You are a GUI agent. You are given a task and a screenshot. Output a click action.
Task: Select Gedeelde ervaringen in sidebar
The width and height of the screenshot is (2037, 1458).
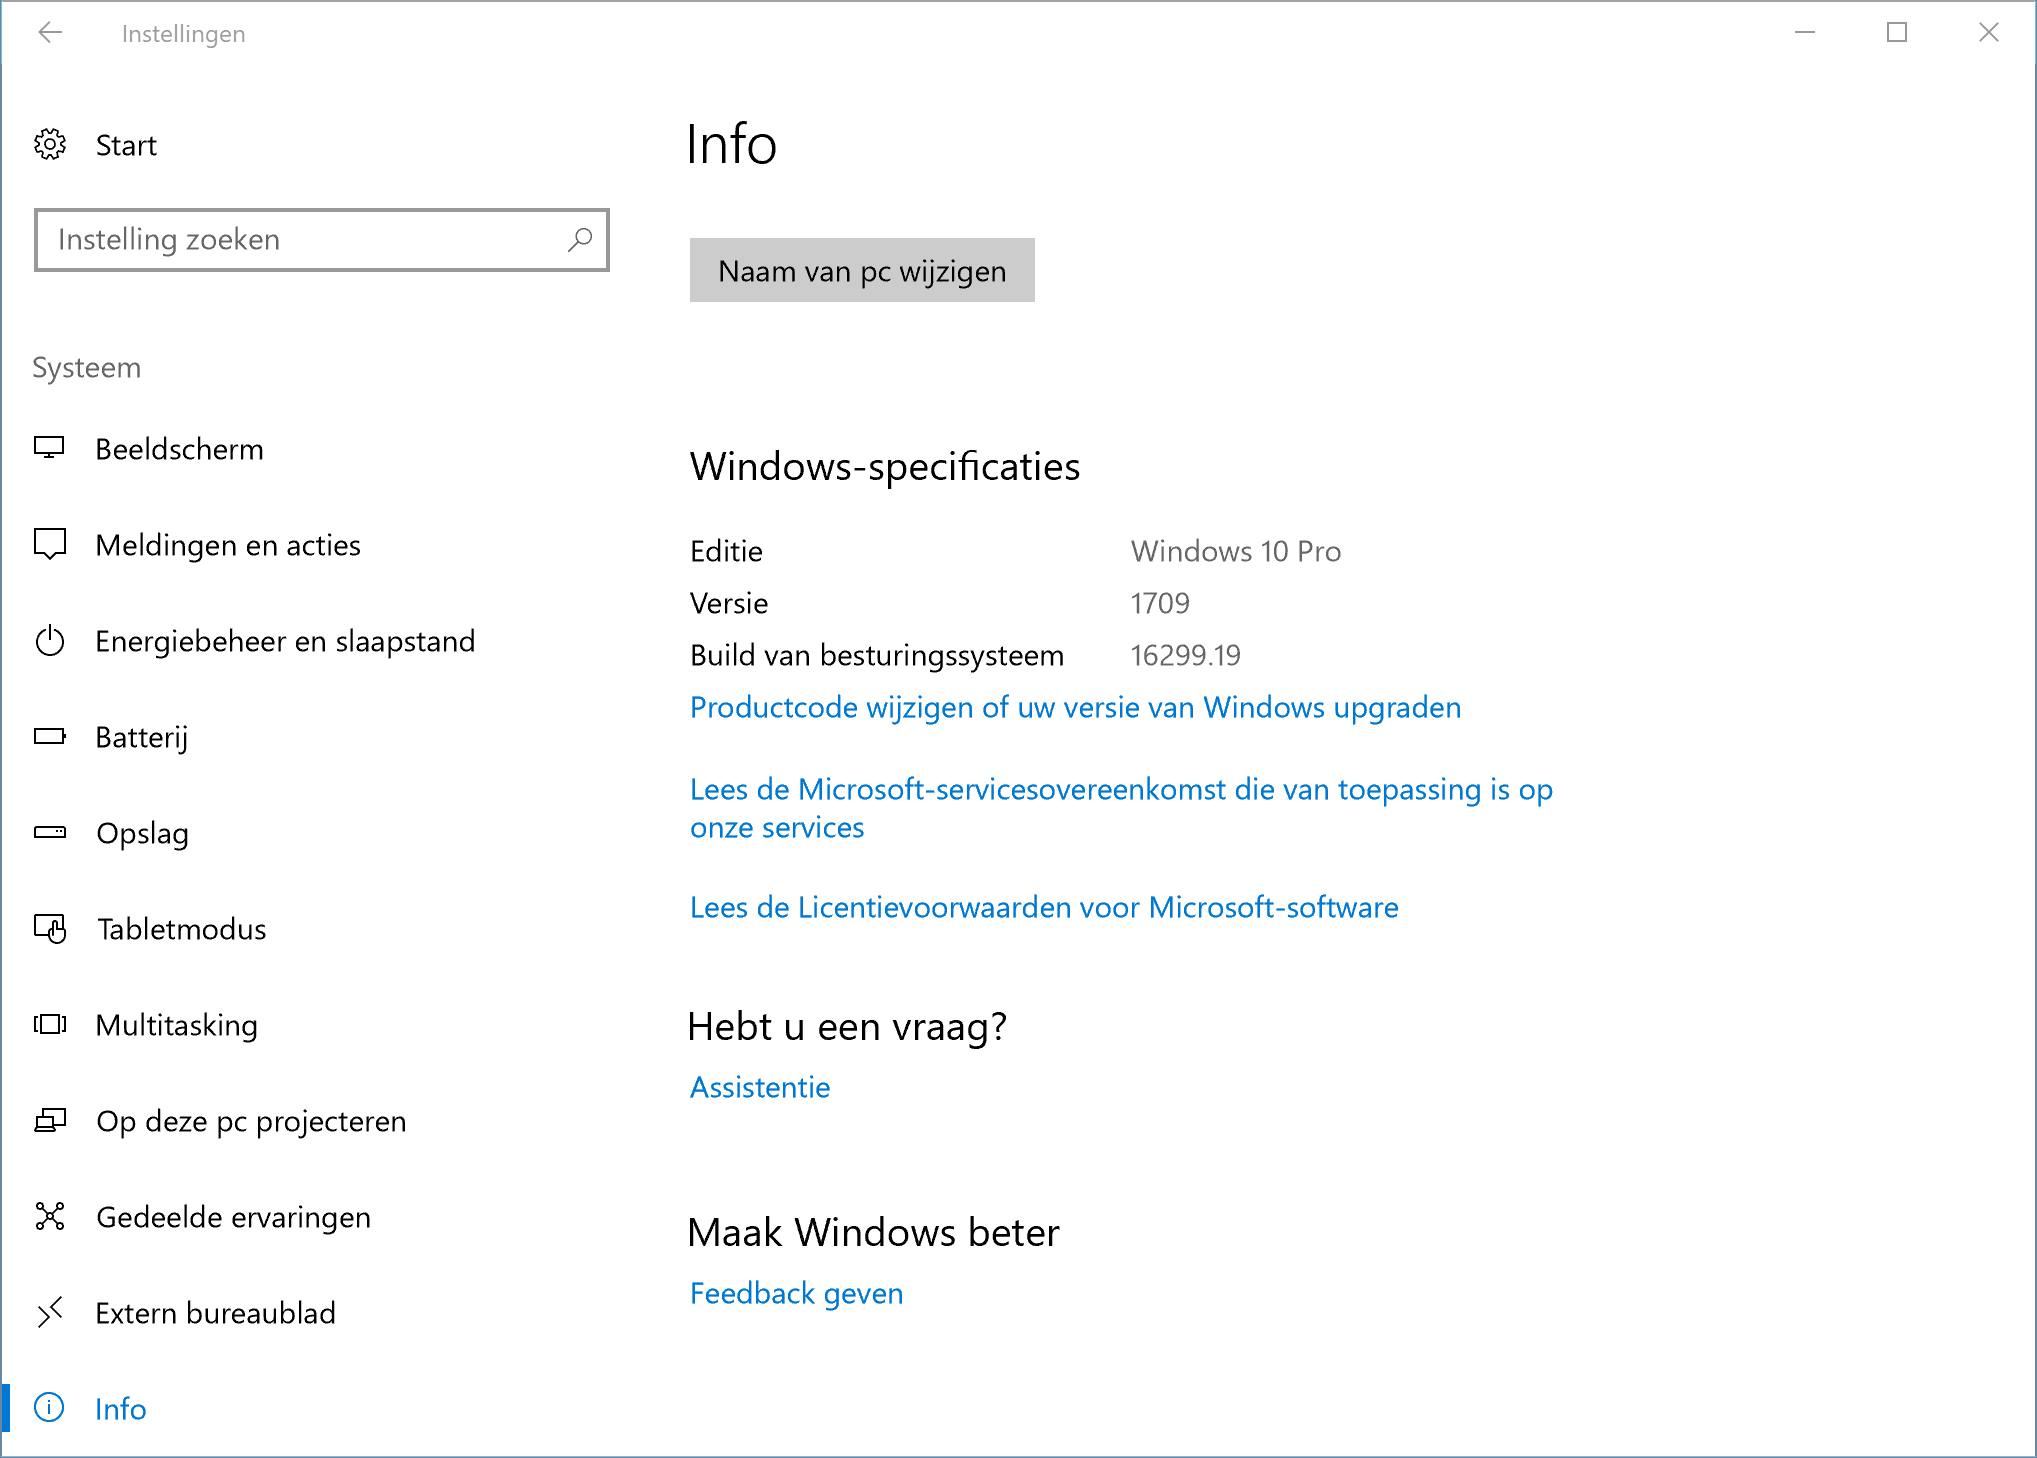pyautogui.click(x=233, y=1217)
